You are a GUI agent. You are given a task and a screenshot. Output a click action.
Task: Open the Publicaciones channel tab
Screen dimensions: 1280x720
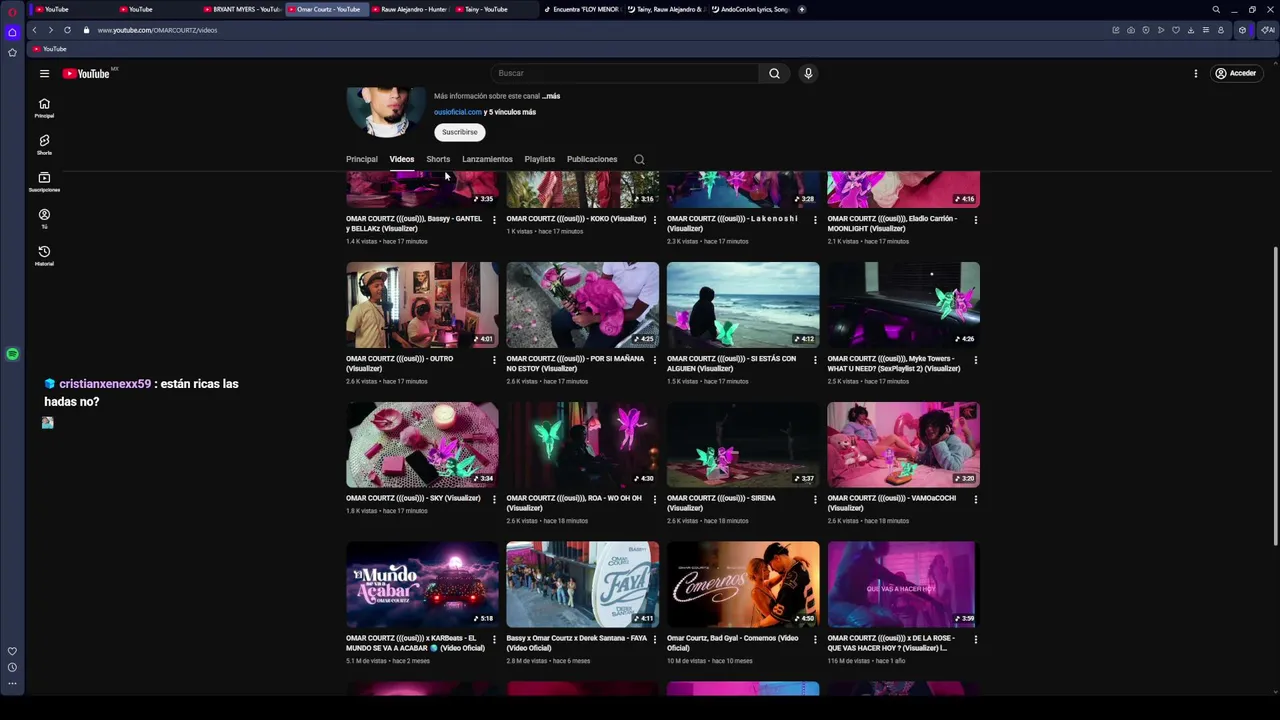coord(592,159)
